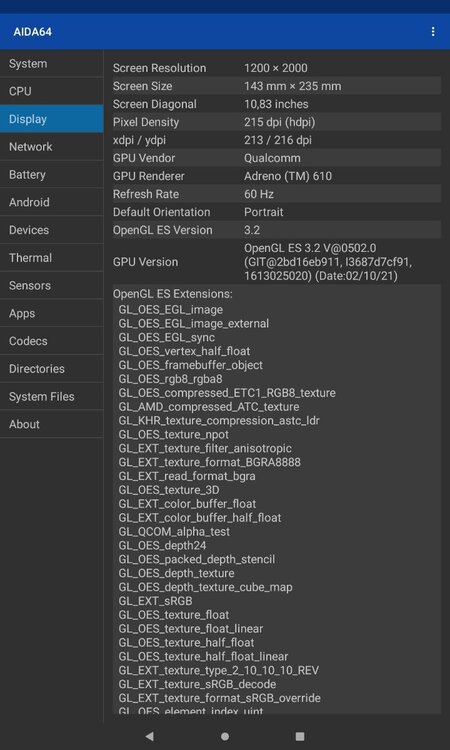450x750 pixels.
Task: Open the Network section
Action: [x=52, y=146]
